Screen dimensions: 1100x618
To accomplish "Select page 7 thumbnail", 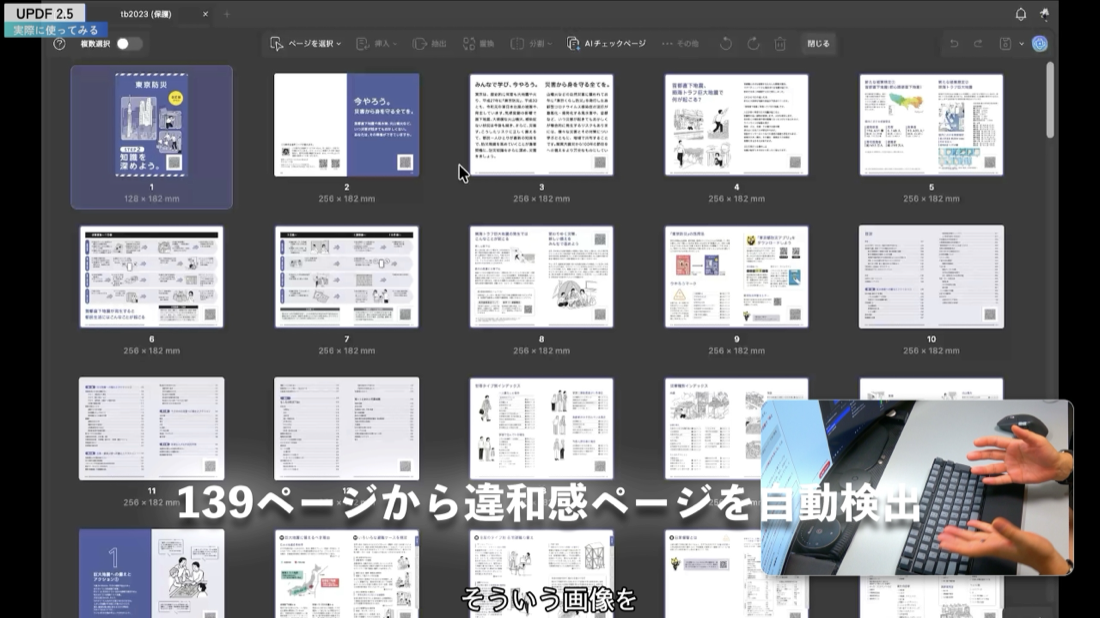I will click(347, 276).
